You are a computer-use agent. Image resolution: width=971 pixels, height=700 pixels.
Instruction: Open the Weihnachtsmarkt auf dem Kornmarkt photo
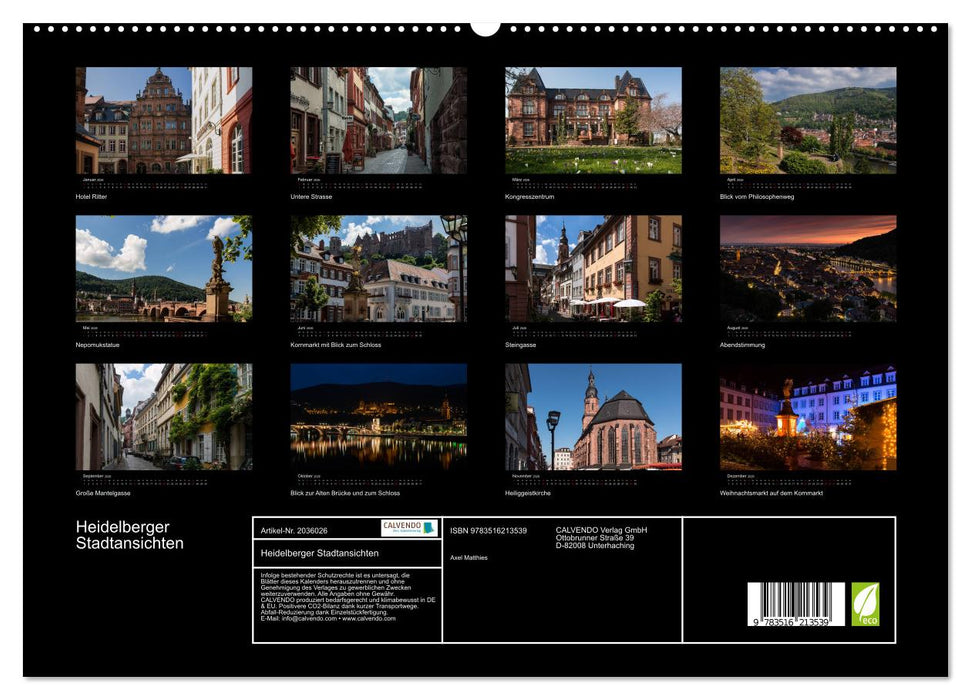pyautogui.click(x=808, y=416)
